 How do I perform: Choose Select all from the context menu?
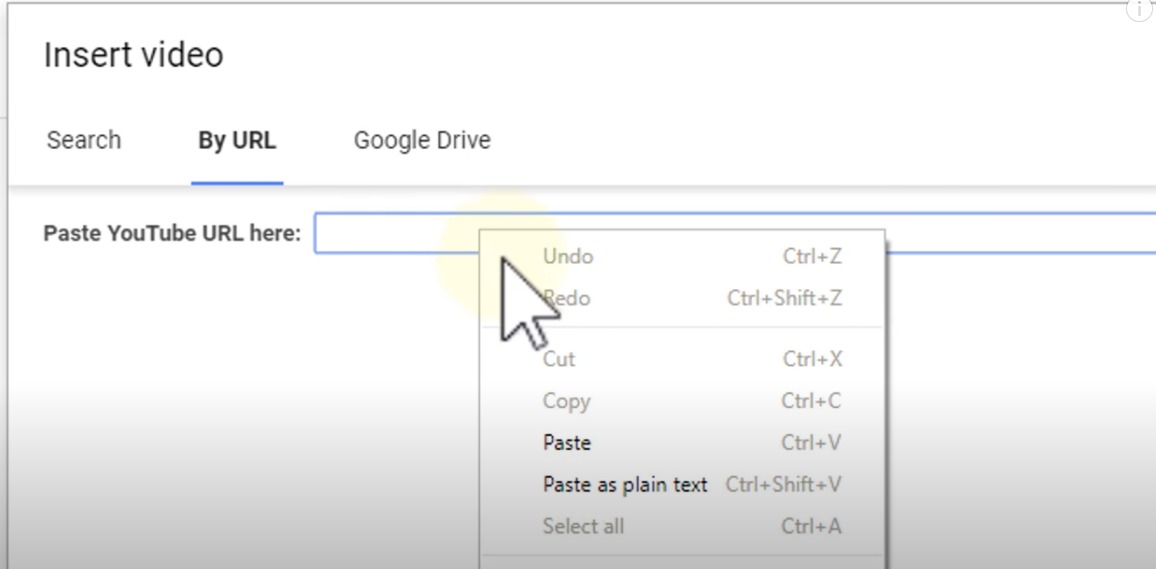(583, 526)
